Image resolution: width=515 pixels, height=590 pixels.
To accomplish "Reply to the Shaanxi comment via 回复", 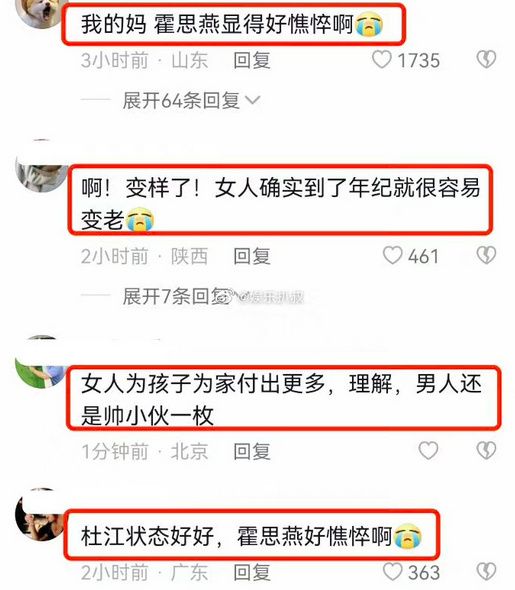I will click(252, 256).
